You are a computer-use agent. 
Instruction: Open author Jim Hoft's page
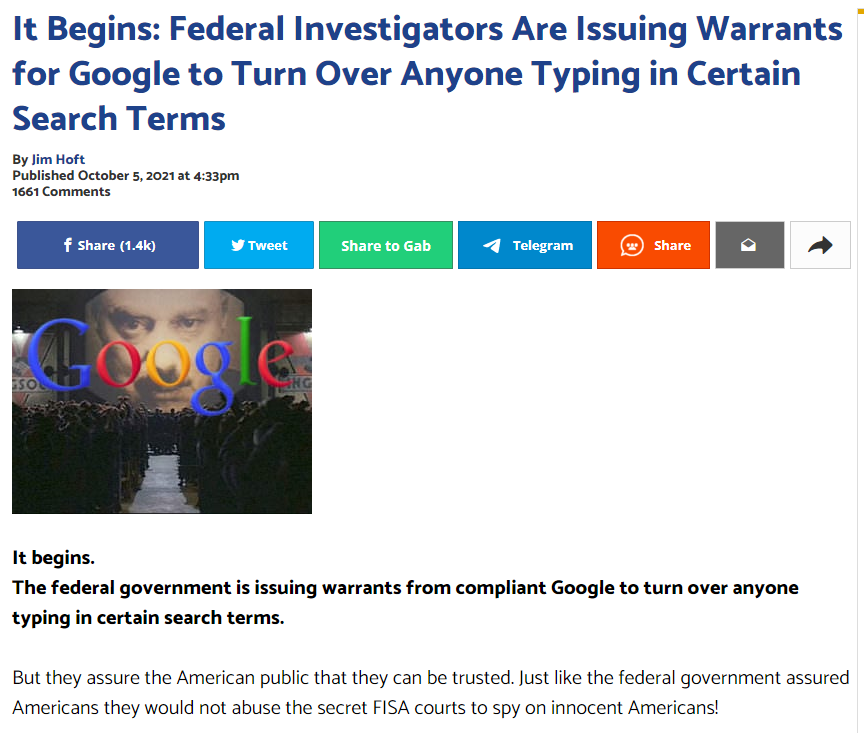pyautogui.click(x=58, y=159)
